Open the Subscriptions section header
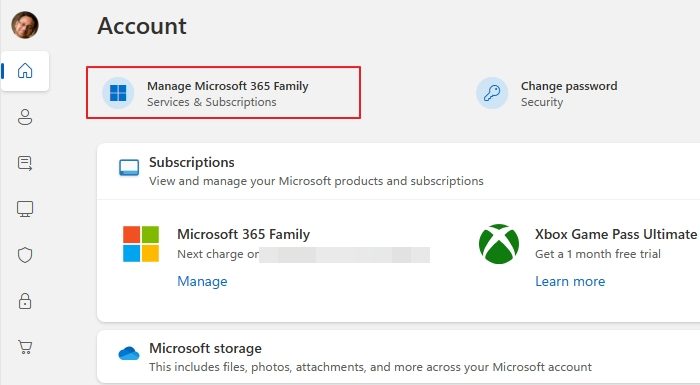Viewport: 700px width, 385px height. 192,162
